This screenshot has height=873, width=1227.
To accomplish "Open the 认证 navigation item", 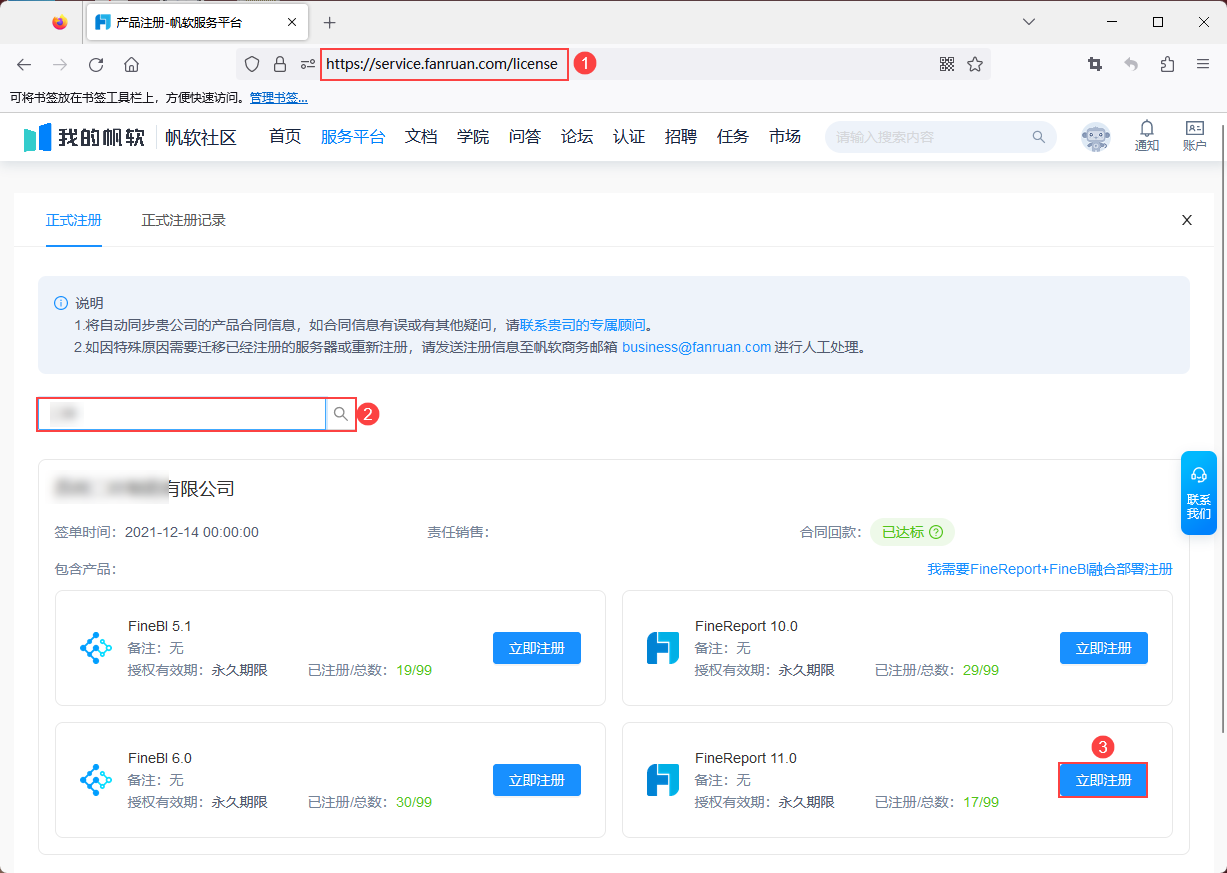I will pyautogui.click(x=629, y=137).
